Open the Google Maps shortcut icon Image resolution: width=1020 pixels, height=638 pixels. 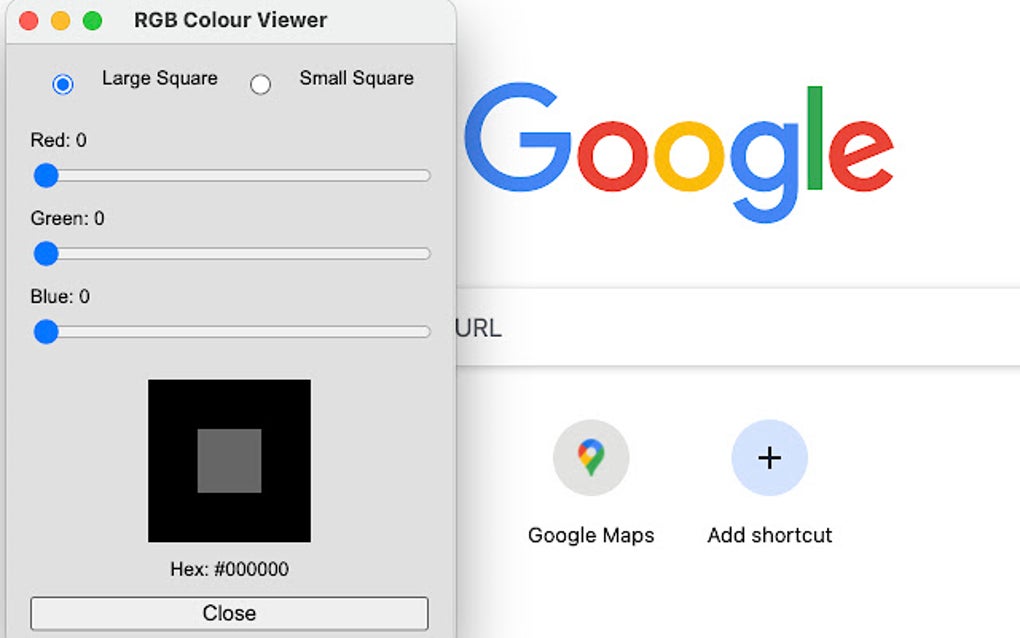pos(591,457)
